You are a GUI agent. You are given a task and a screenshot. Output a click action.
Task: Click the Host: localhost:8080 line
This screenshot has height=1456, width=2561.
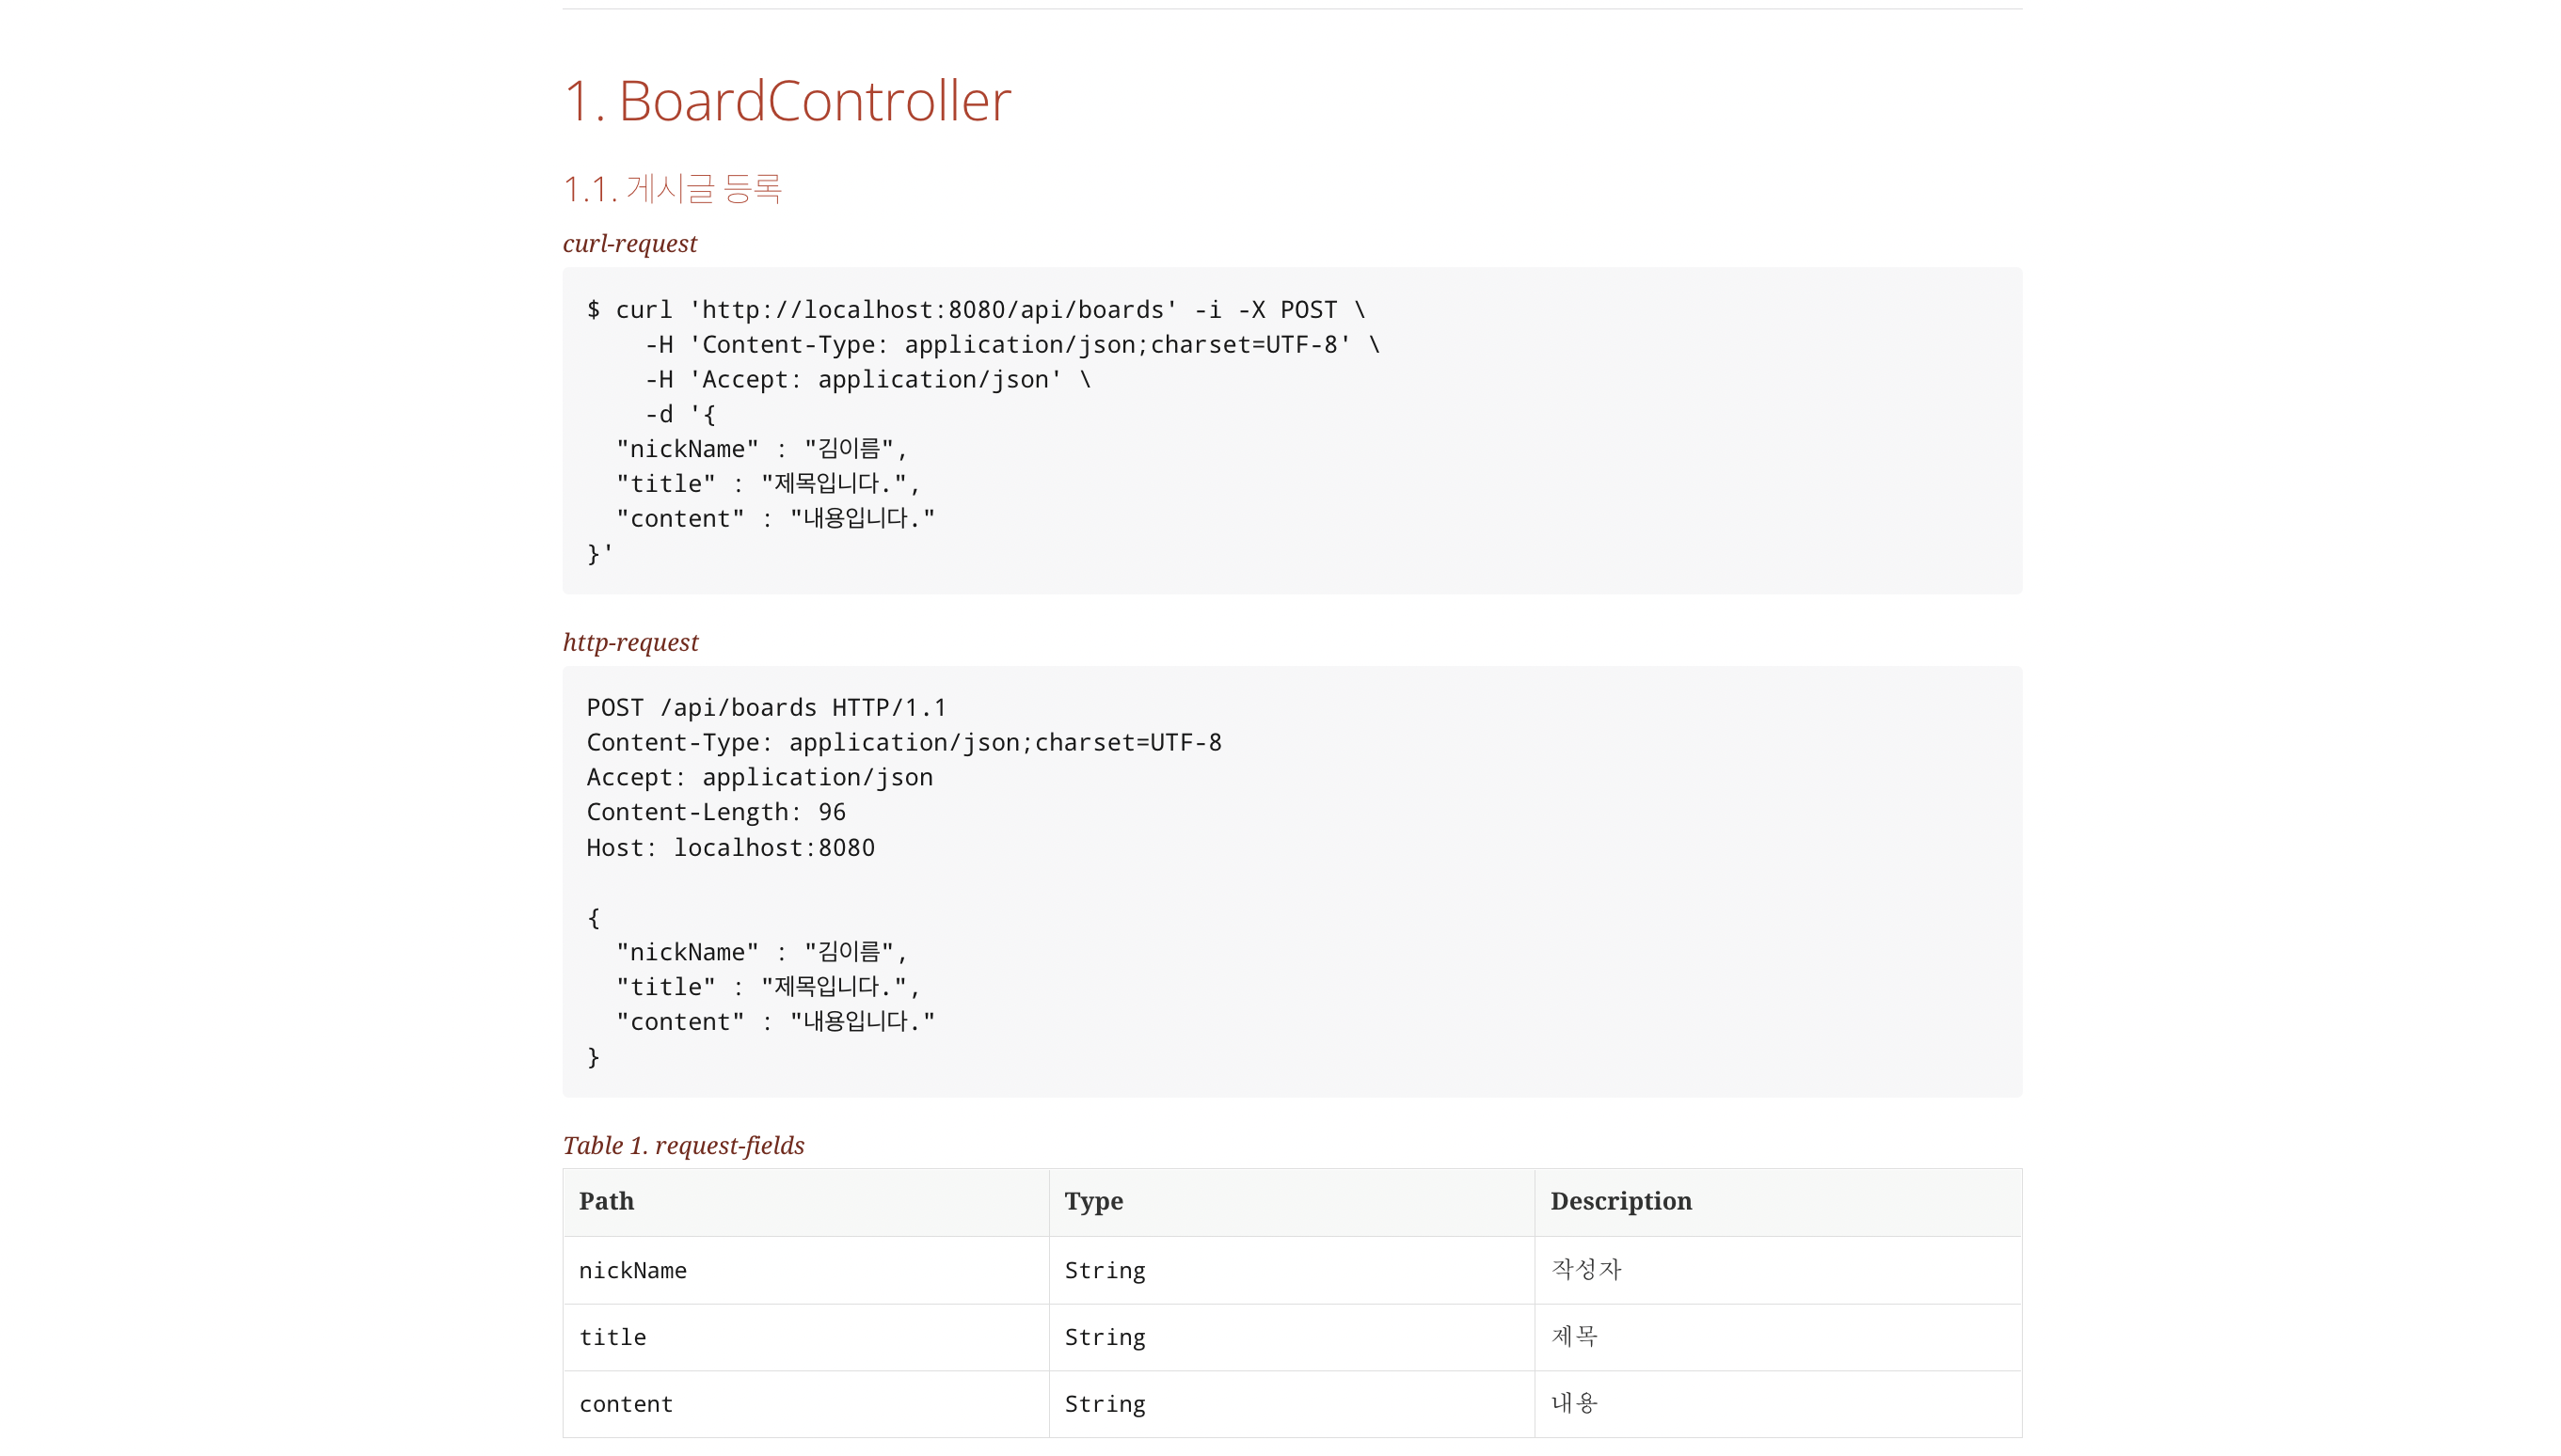730,848
